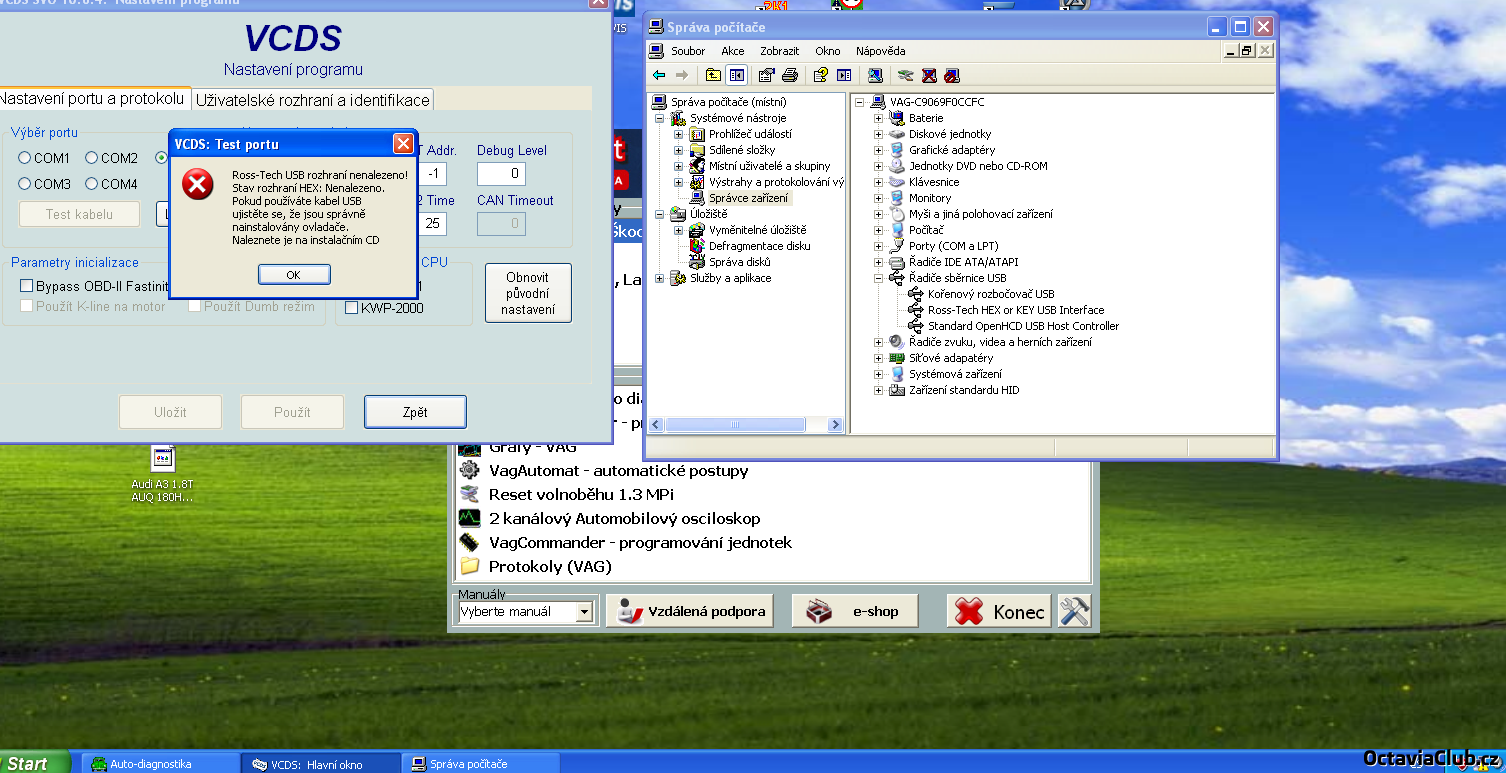Open the Vyberte manuál dropdown

point(585,611)
